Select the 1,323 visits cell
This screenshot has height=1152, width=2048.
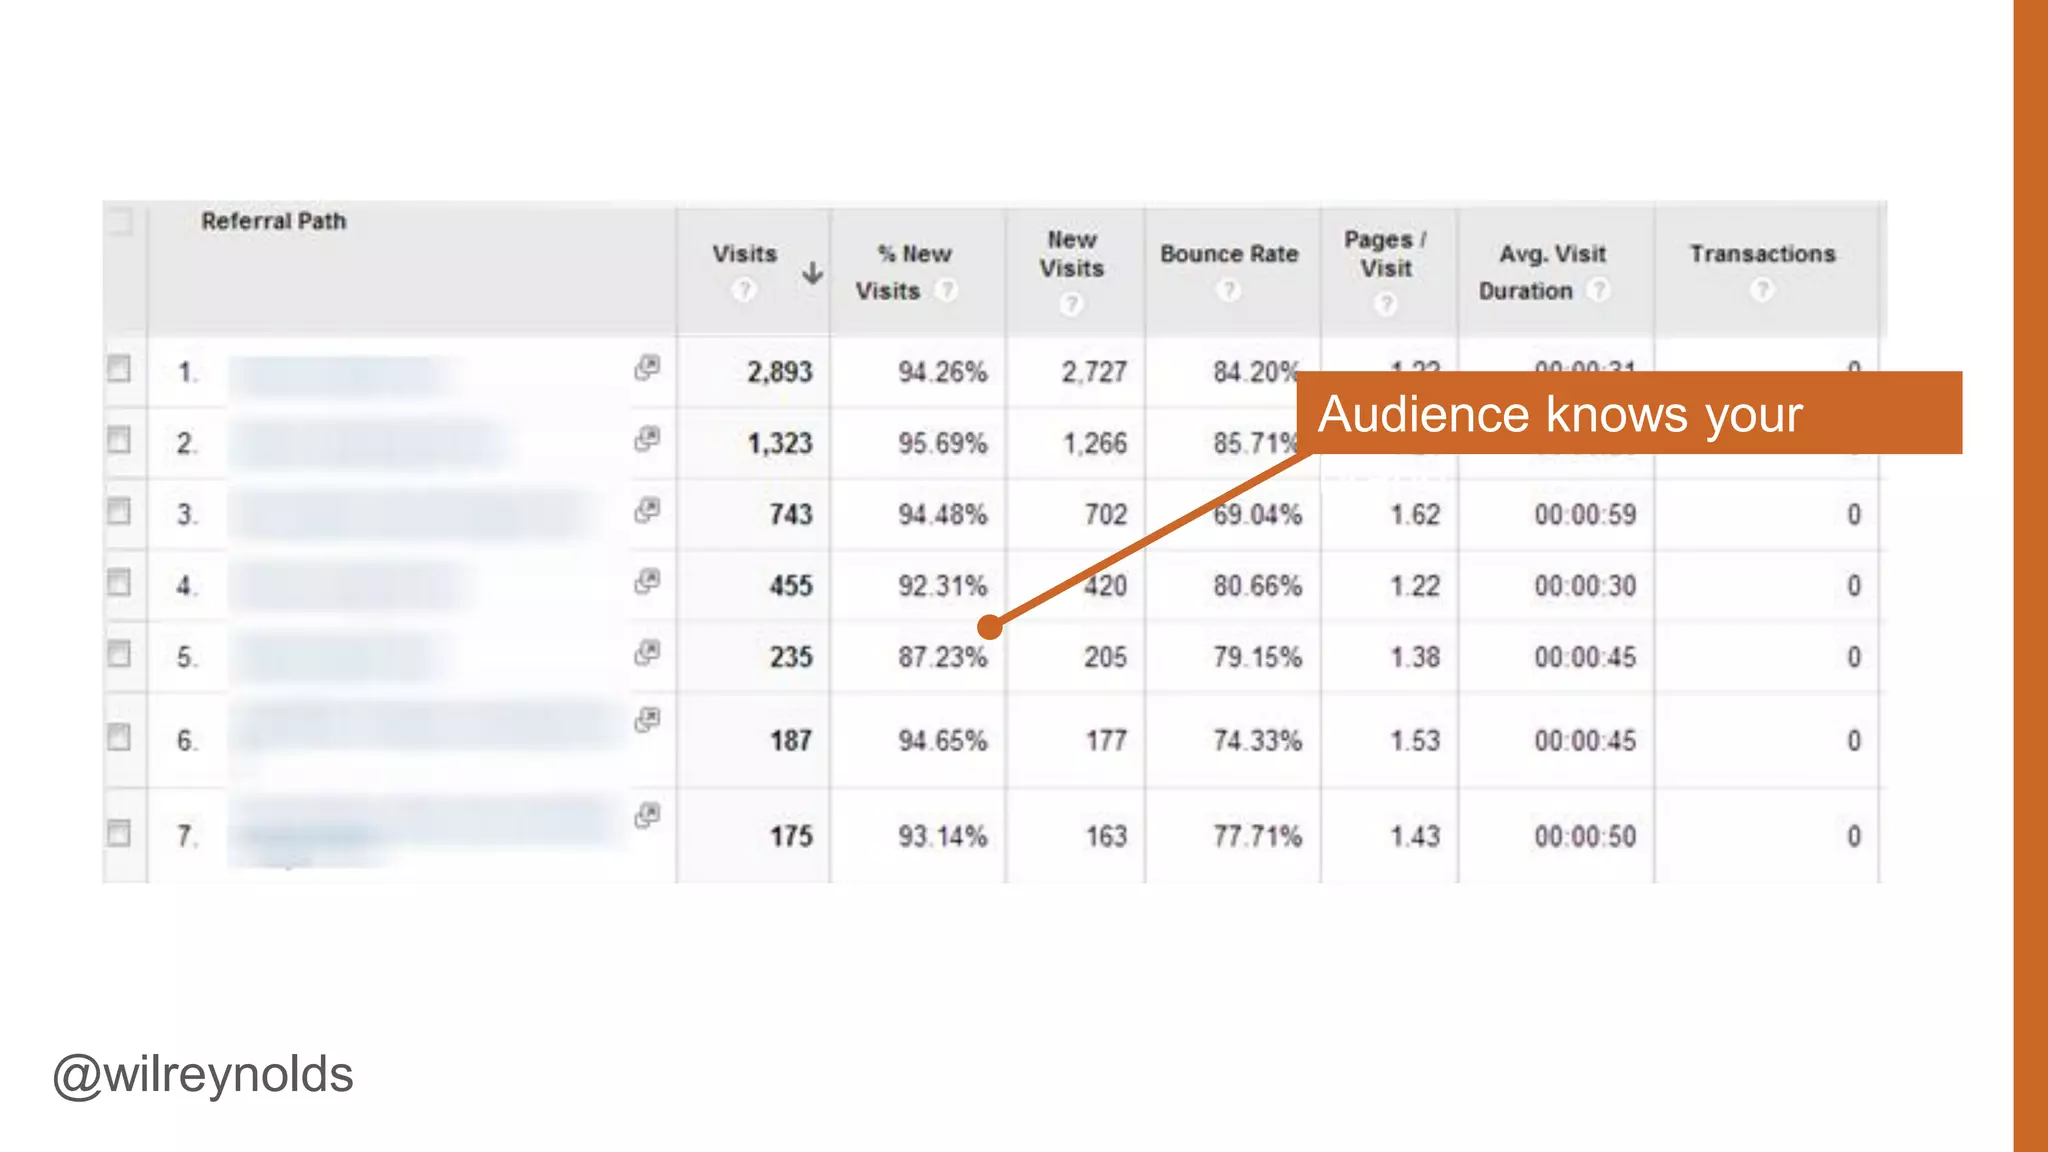780,443
